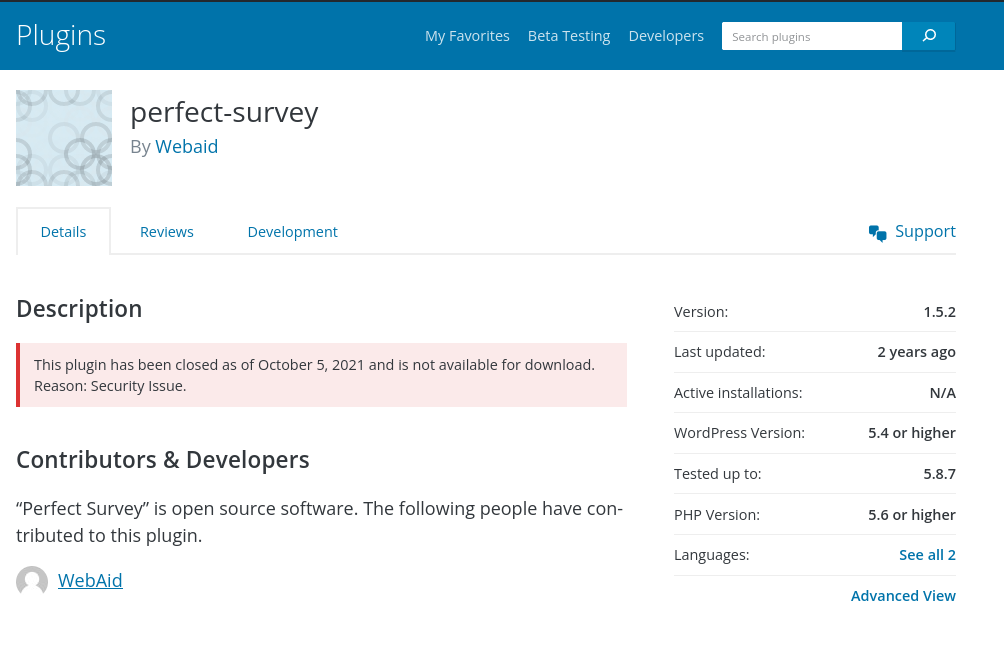Click the Support speech bubbles icon

coord(878,233)
